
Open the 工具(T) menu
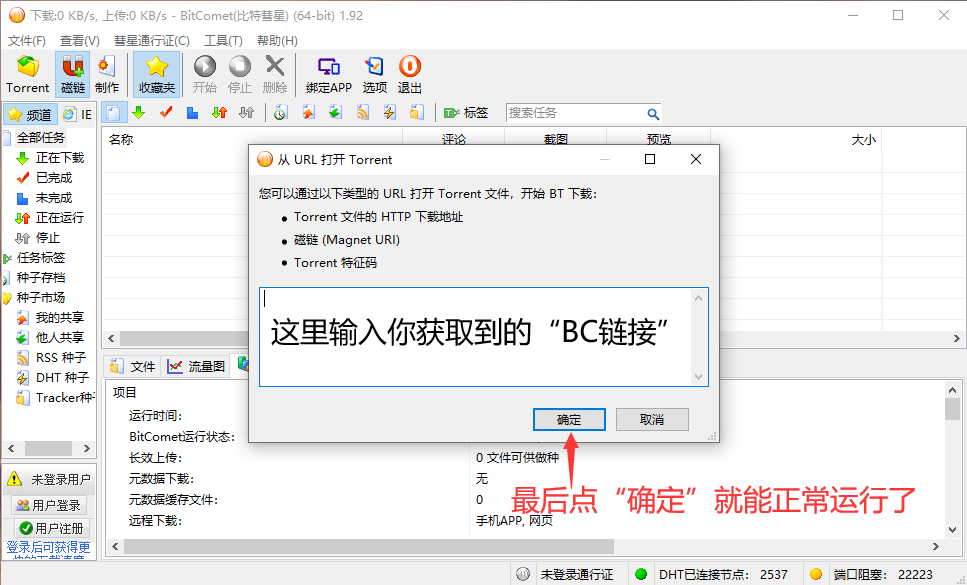pyautogui.click(x=223, y=41)
